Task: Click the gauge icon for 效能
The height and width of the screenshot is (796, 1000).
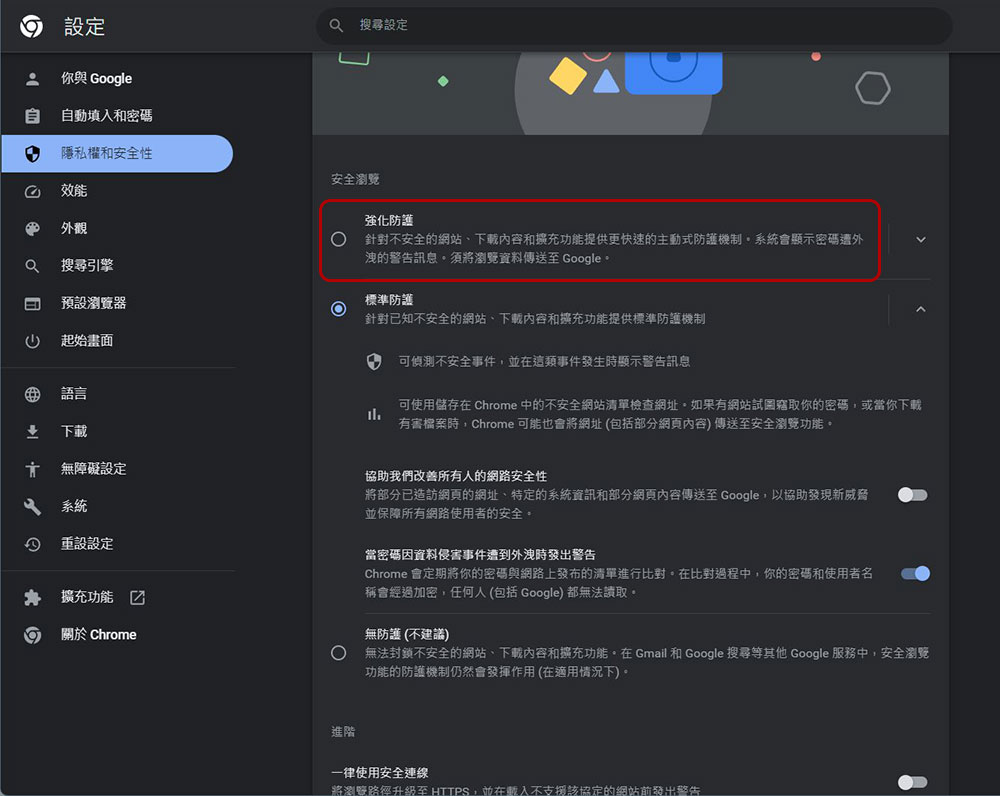Action: click(x=32, y=191)
